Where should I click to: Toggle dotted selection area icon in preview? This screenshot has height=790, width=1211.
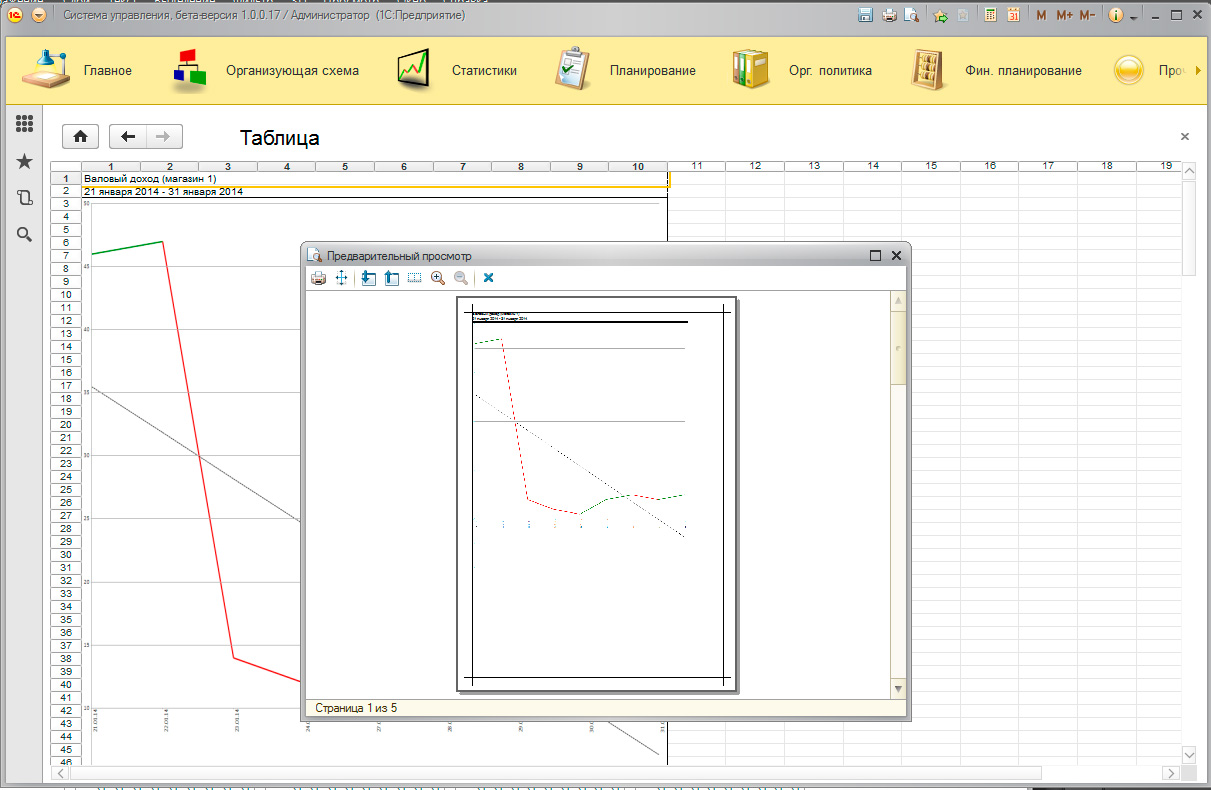click(414, 278)
